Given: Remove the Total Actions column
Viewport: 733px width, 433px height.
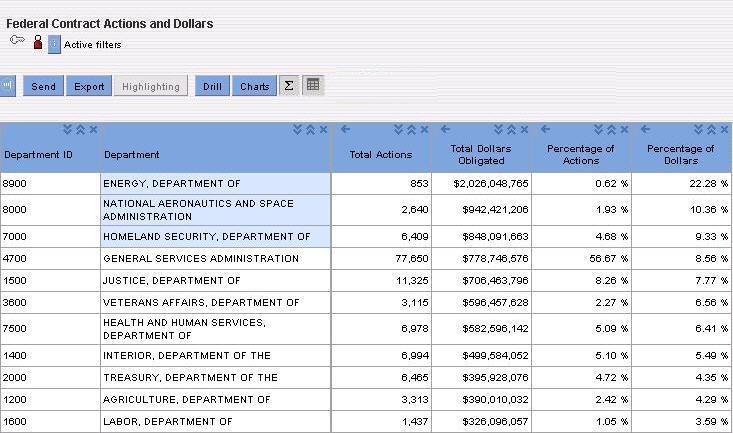Looking at the screenshot, I should tap(424, 130).
